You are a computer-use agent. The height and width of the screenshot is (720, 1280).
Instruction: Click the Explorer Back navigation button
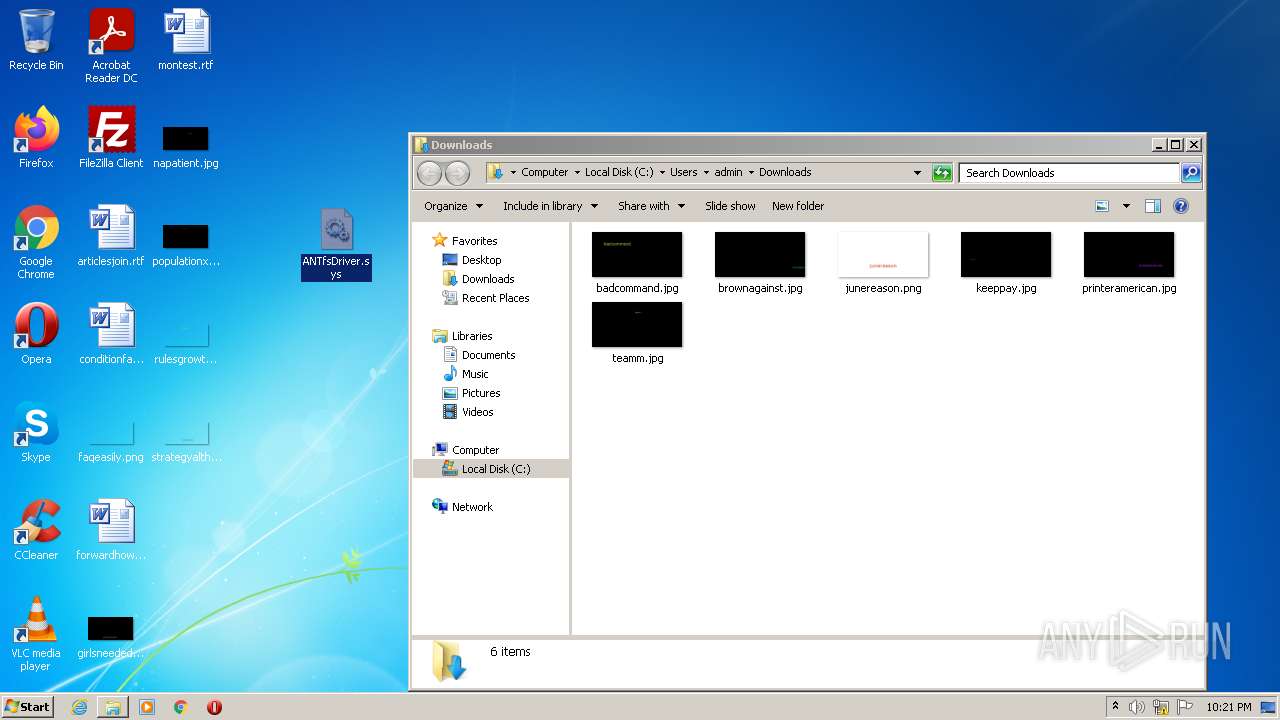[429, 173]
